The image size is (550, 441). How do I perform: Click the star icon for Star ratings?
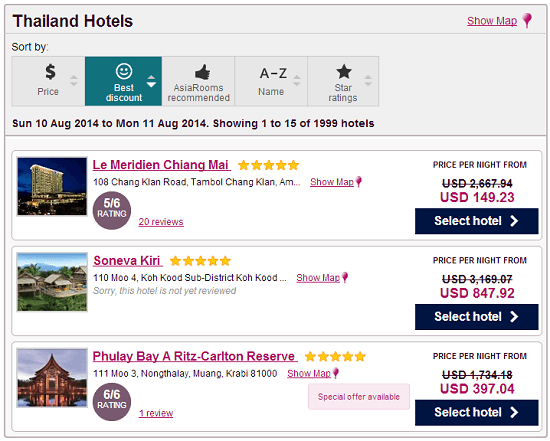(344, 71)
